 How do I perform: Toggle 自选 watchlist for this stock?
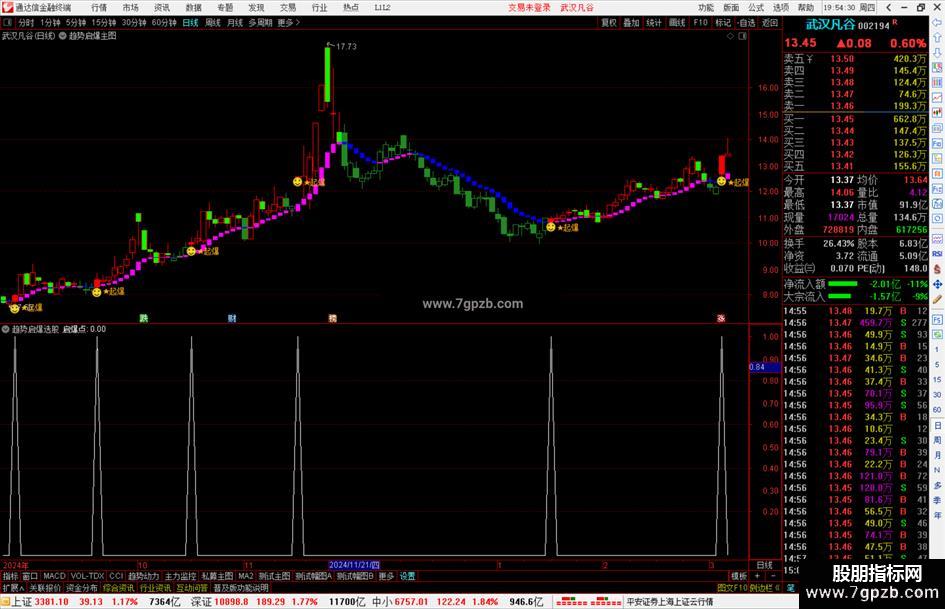746,22
